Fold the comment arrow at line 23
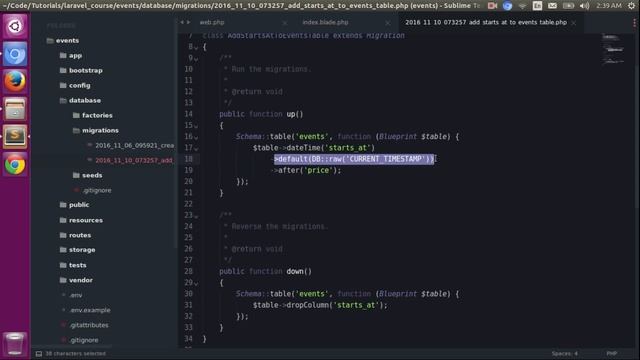Screen dimensions: 640x360 point(196,216)
